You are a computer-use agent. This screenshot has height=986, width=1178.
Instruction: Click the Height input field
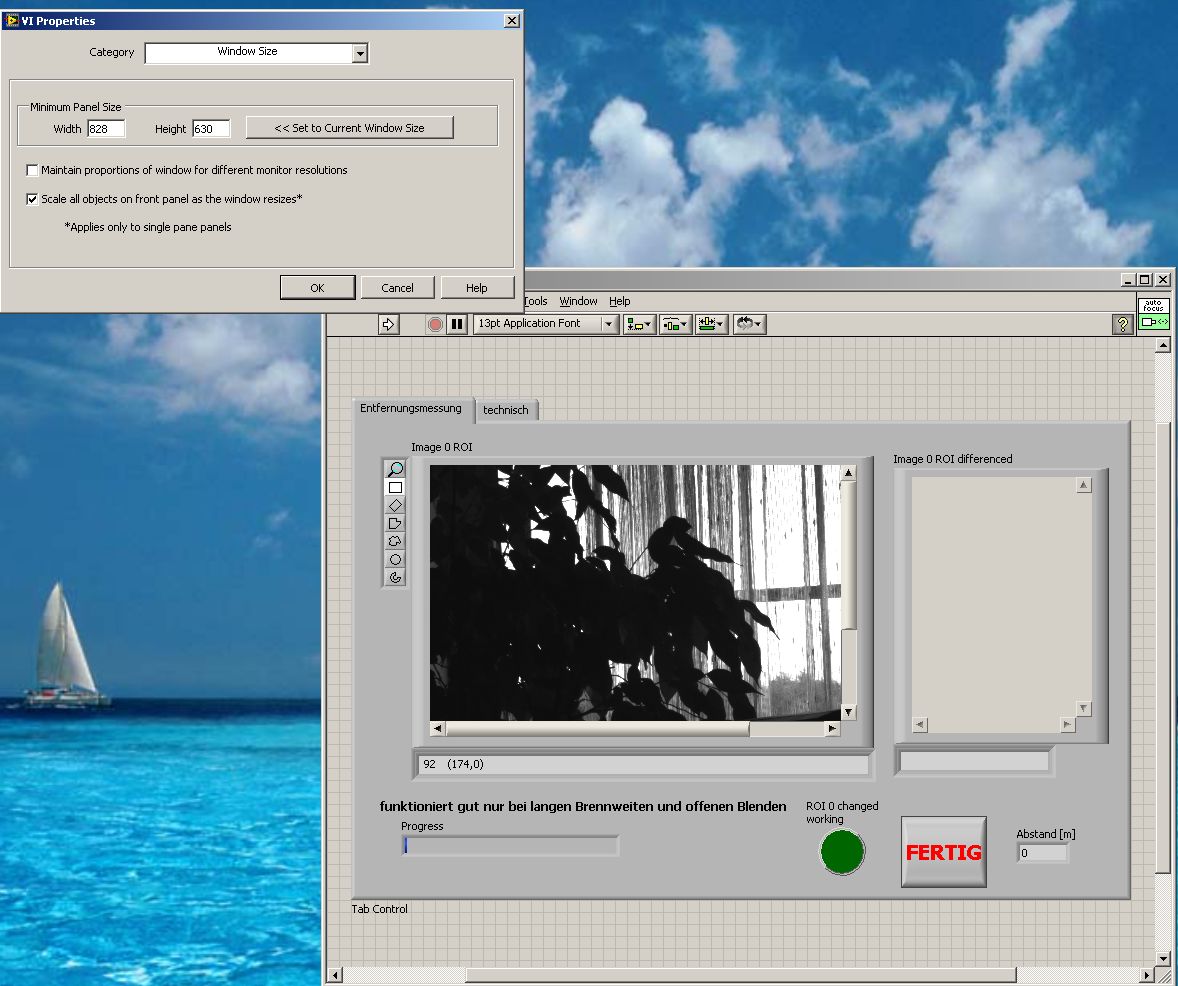pyautogui.click(x=211, y=129)
